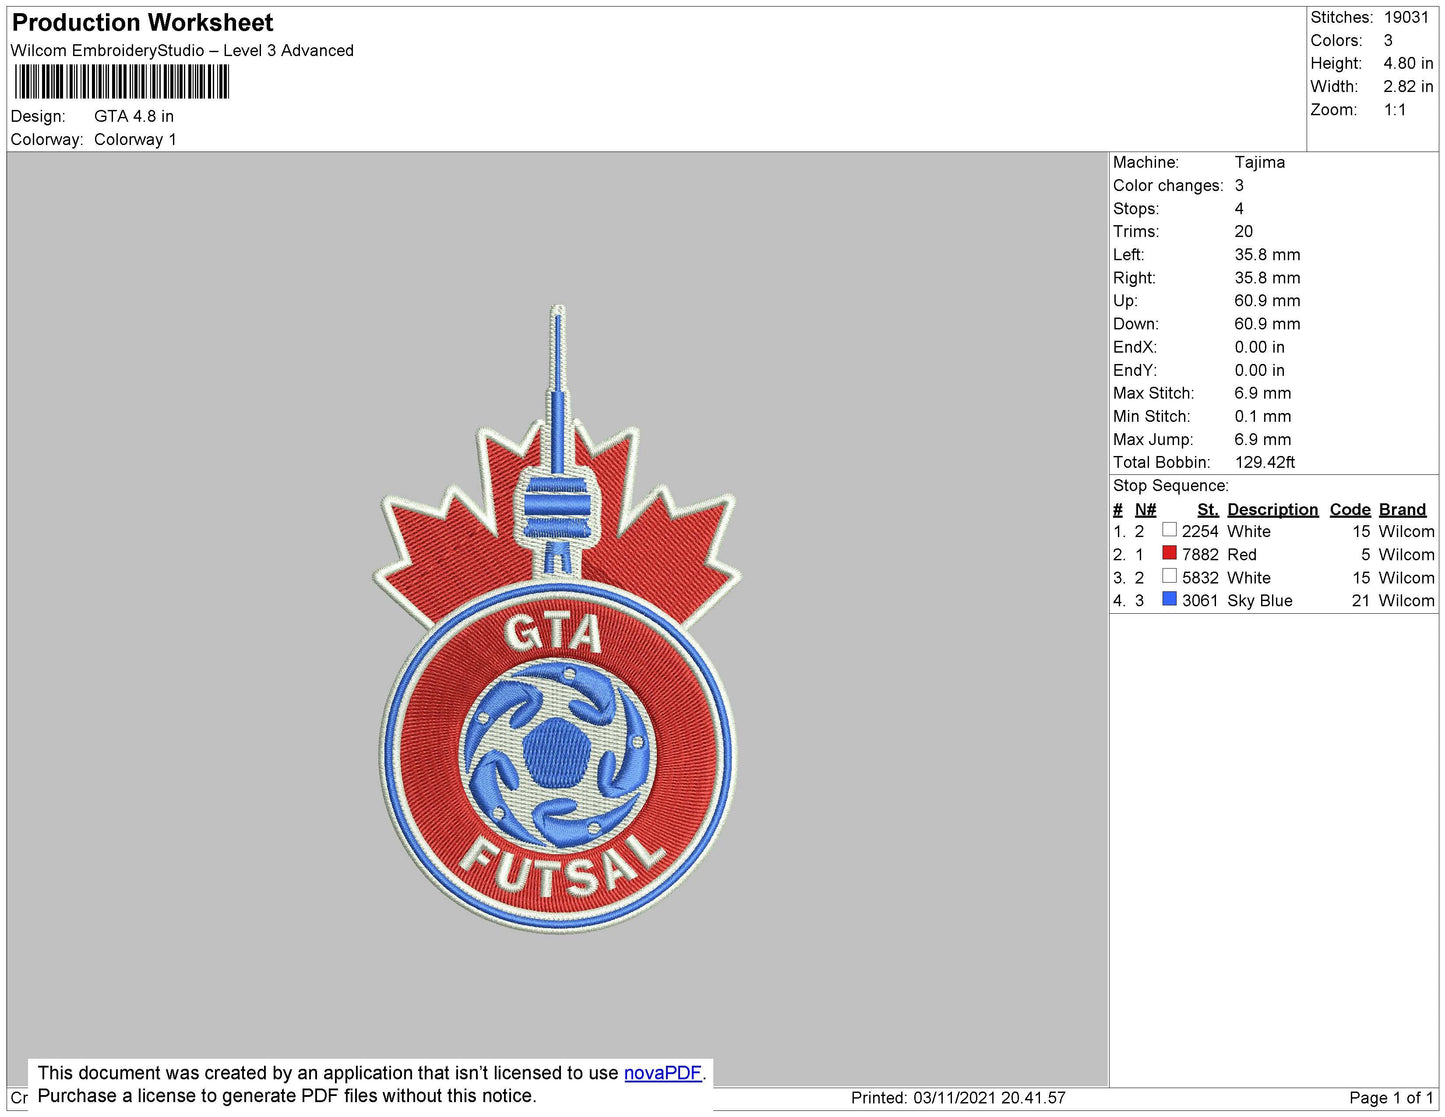Select the Min Stitch value '0.1 mm'
Image resolution: width=1445 pixels, height=1117 pixels.
tap(1263, 417)
